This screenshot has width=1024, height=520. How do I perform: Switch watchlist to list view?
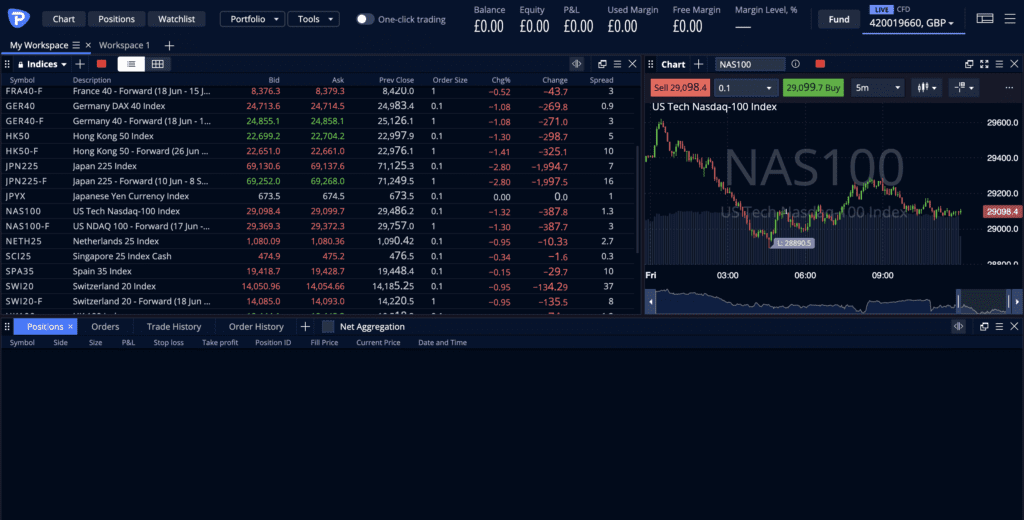131,64
